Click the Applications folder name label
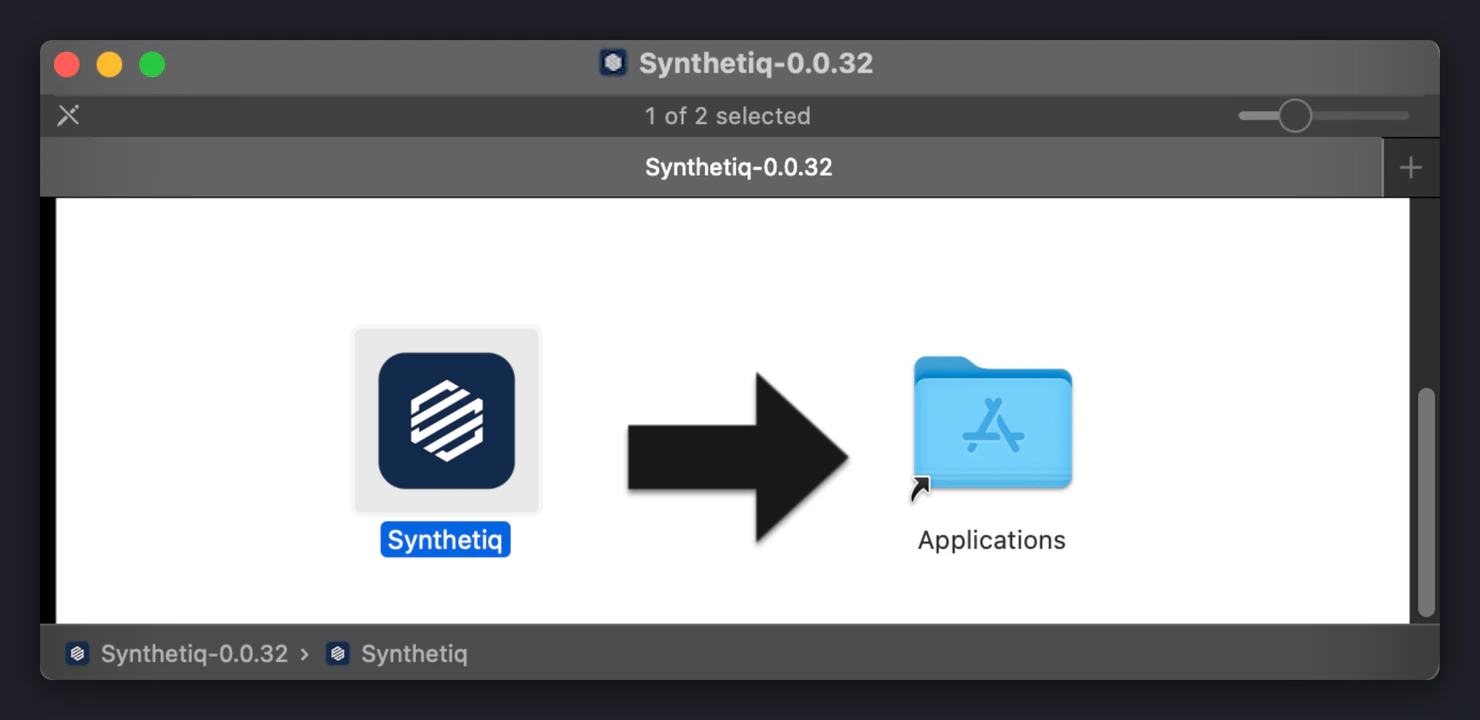This screenshot has height=720, width=1480. click(992, 540)
